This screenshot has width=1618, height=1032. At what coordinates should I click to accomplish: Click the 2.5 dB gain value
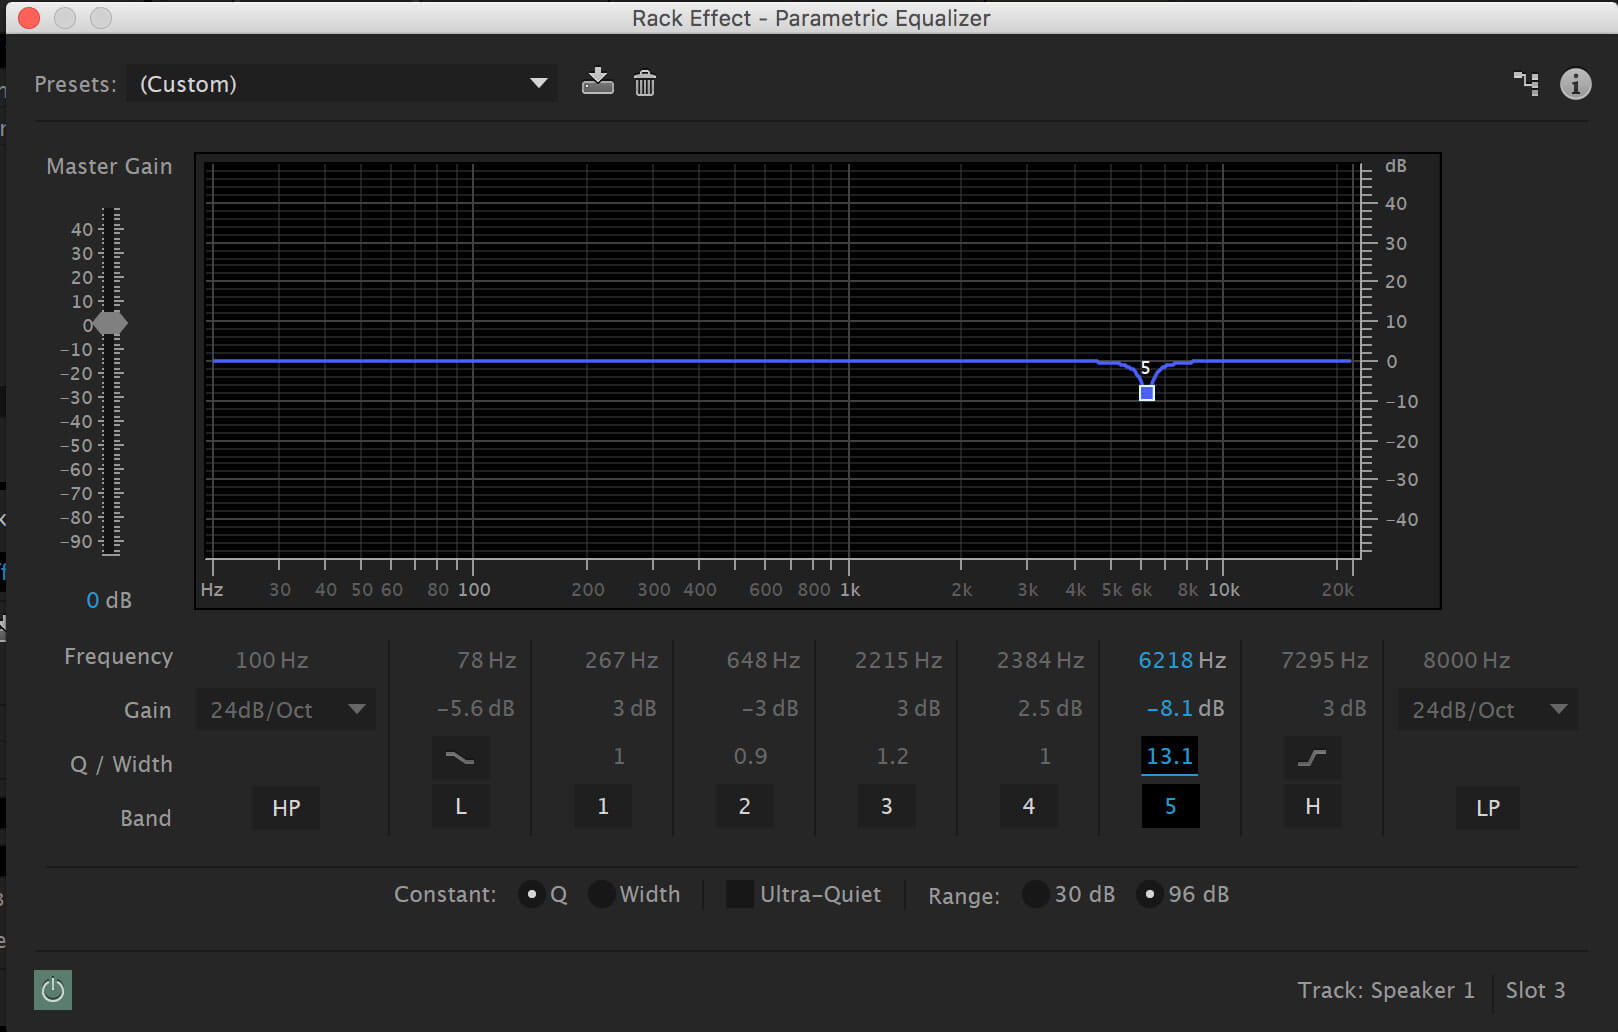(x=1050, y=708)
